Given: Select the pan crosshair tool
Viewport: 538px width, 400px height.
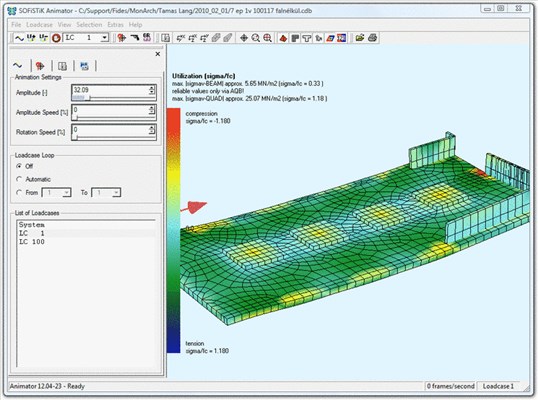Looking at the screenshot, I should [244, 38].
